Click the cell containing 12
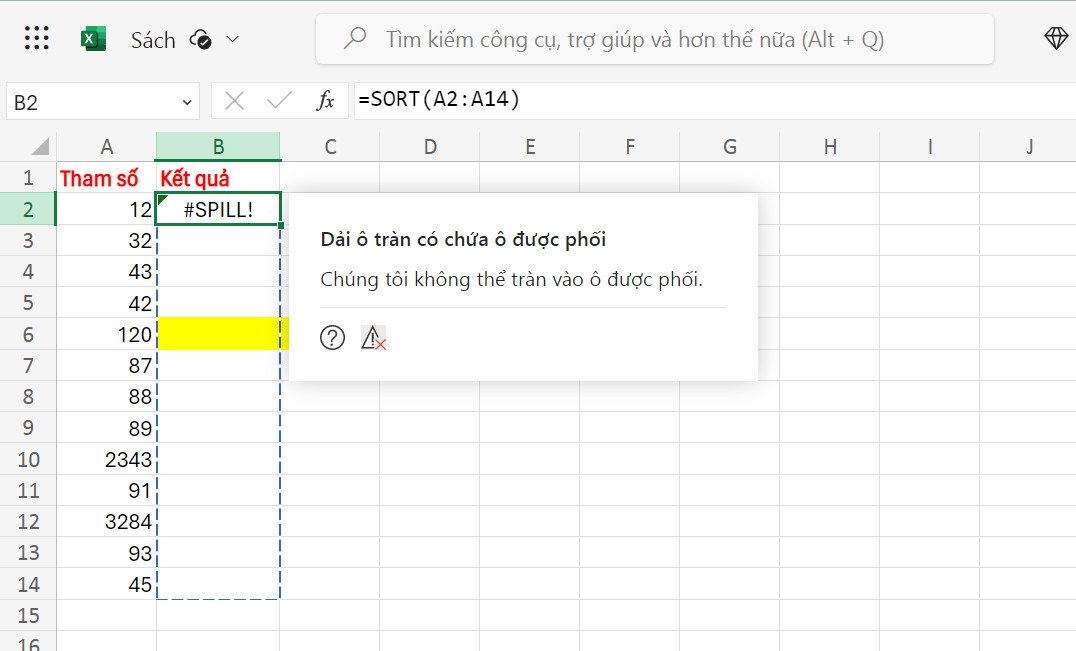This screenshot has width=1076, height=651. [x=106, y=209]
